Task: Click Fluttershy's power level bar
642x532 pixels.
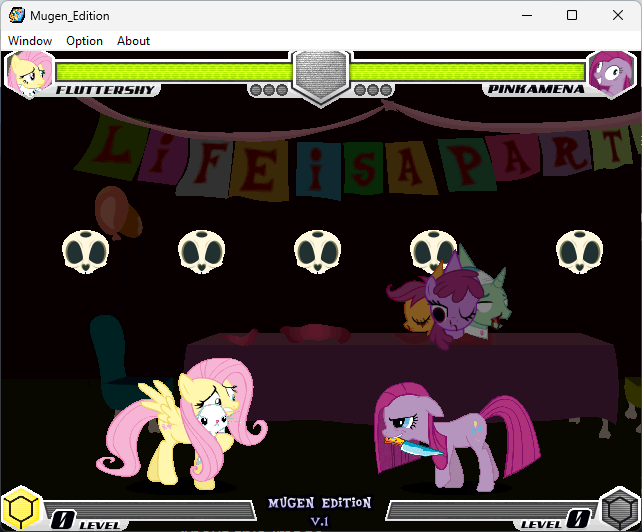Action: tap(150, 510)
